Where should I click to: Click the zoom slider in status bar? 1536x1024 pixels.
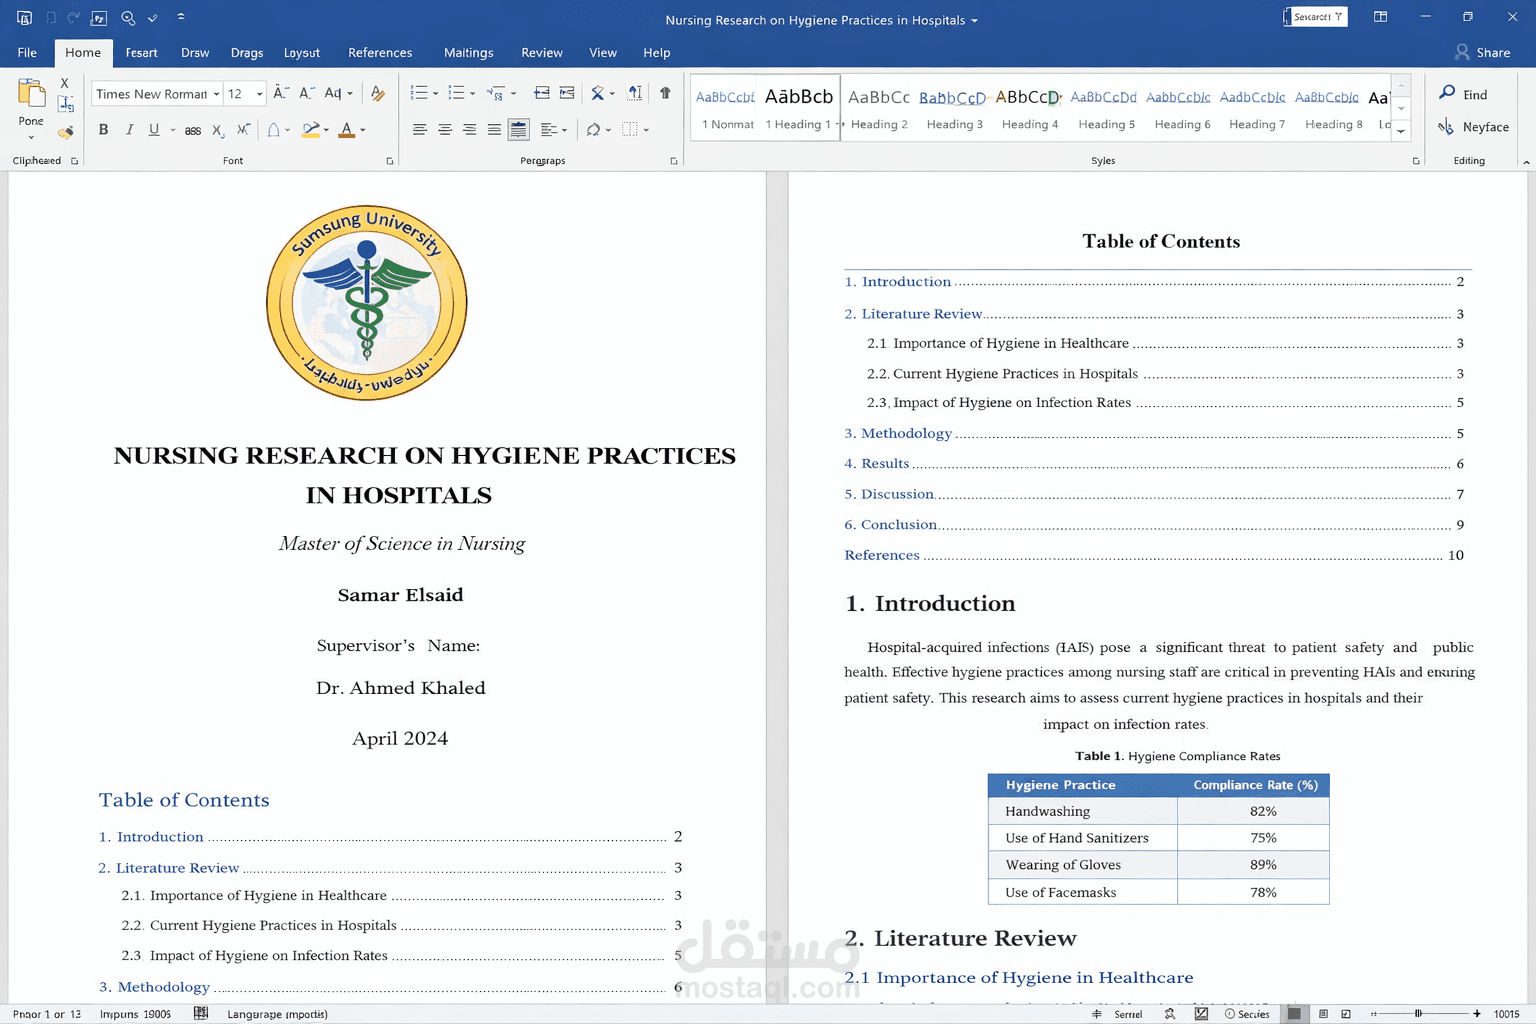point(1418,1014)
